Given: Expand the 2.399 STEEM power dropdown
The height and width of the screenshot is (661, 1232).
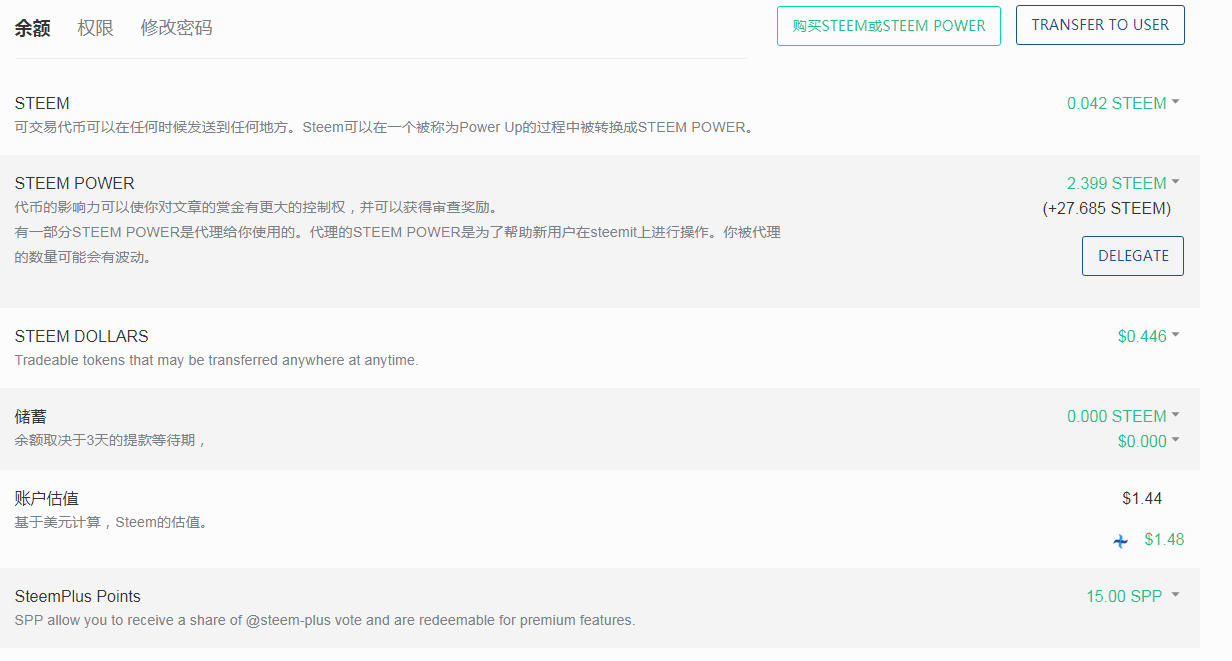Looking at the screenshot, I should coord(1123,183).
